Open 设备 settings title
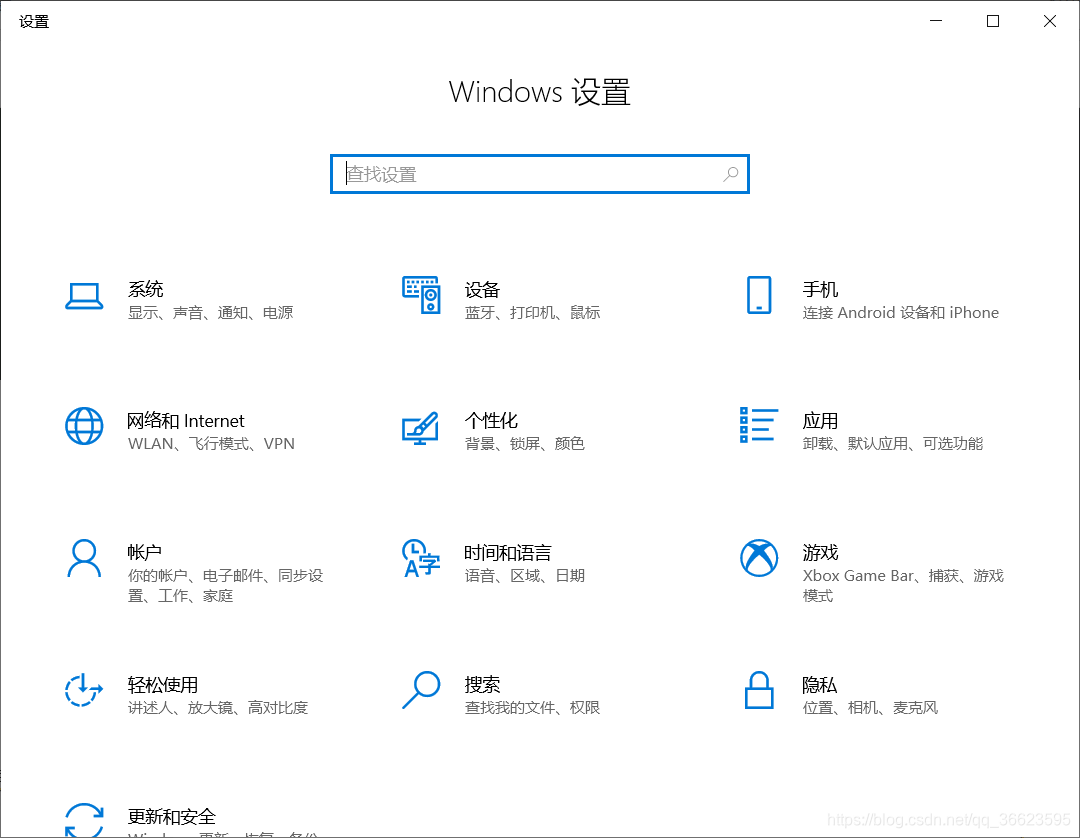This screenshot has height=838, width=1080. (482, 289)
